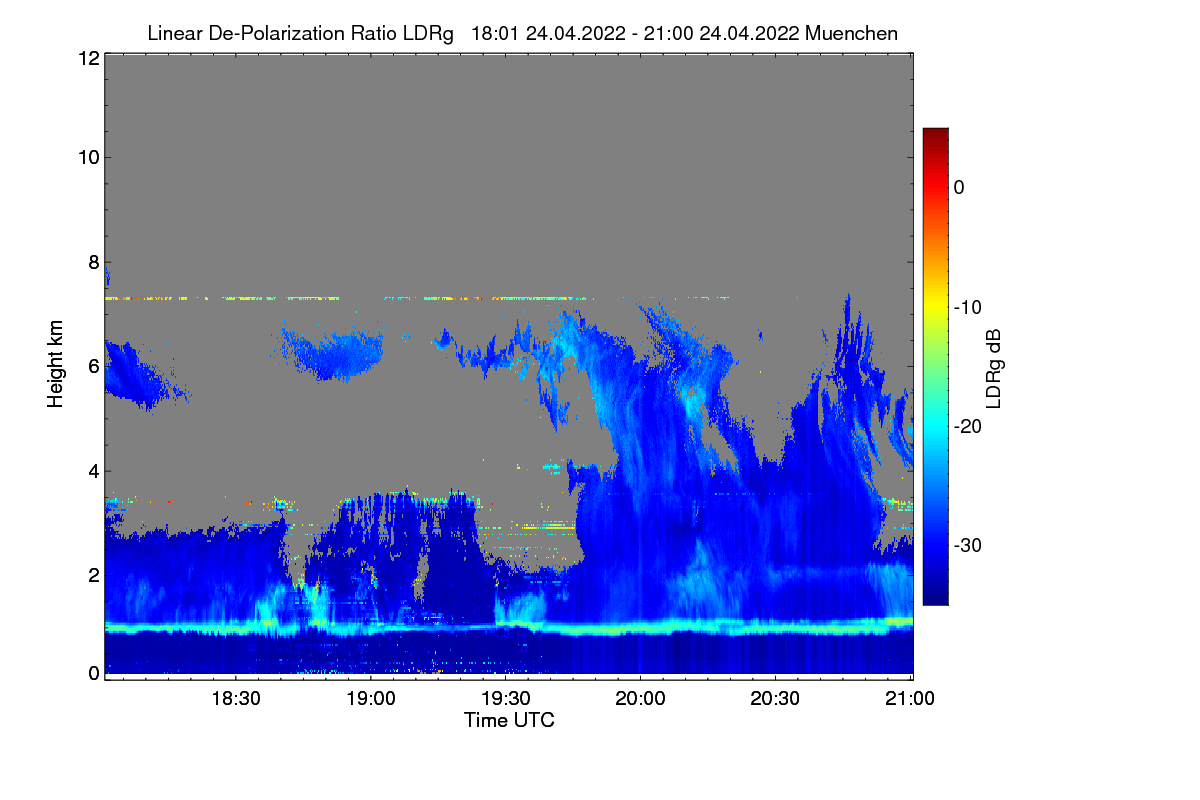Click colorbar tick label '0'
Screen dimensions: 1200x800
coord(959,187)
